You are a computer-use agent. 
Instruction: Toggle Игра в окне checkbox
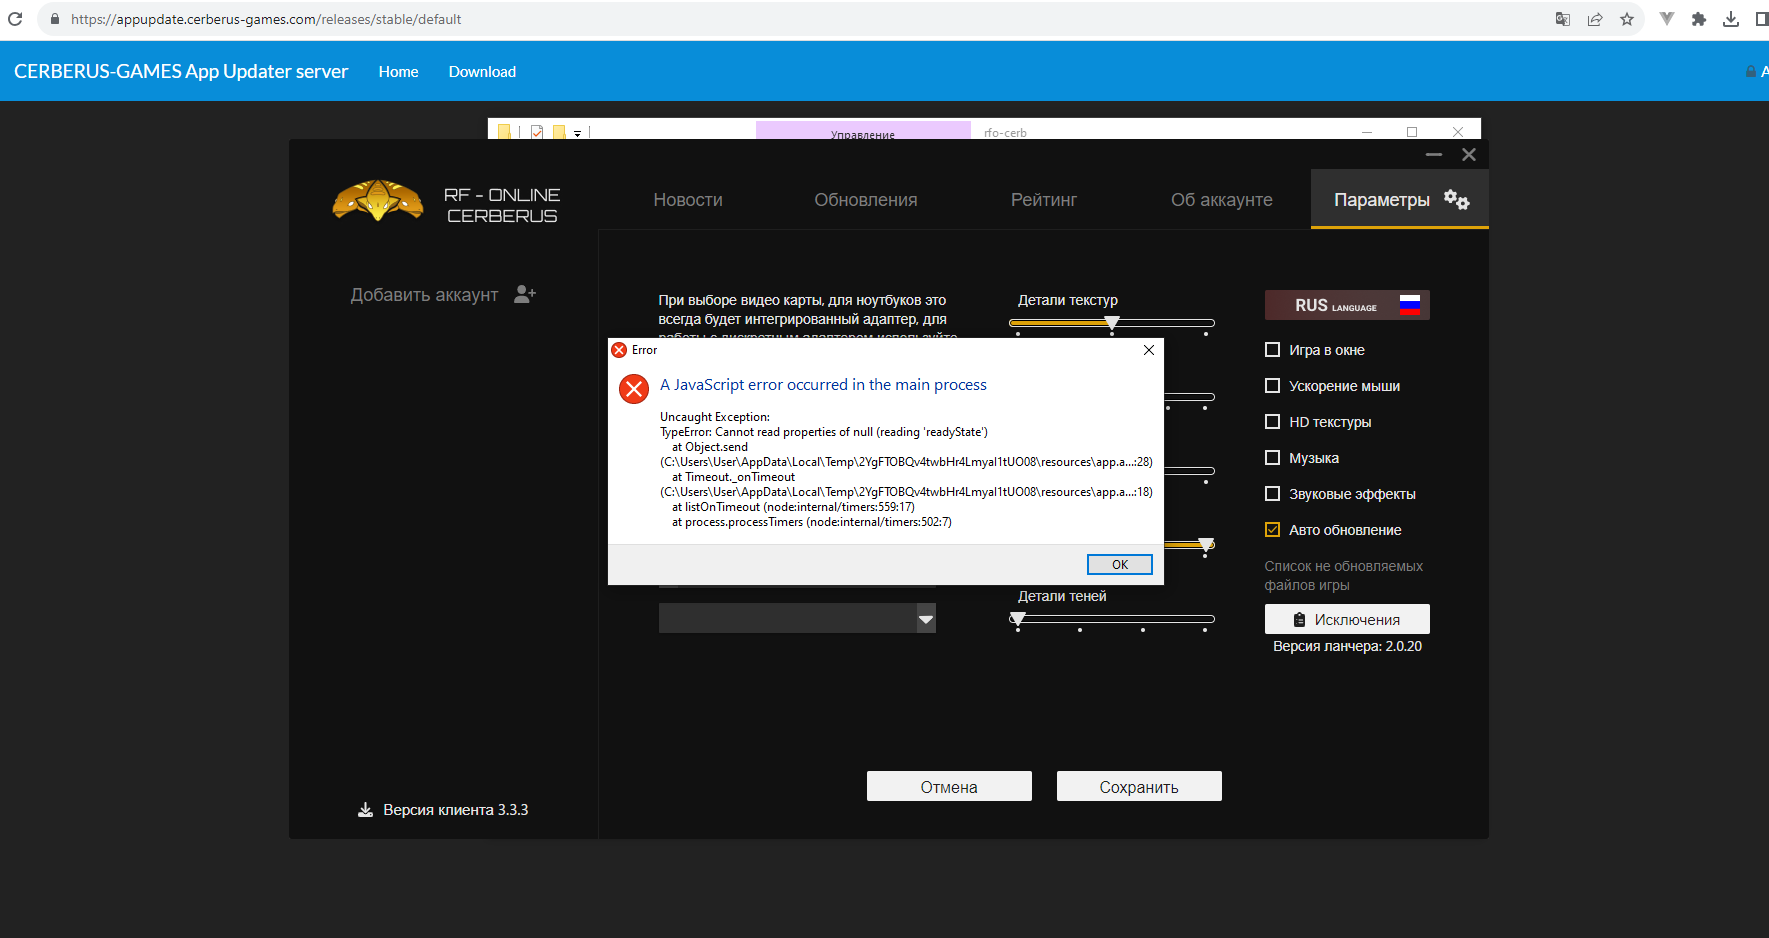[1273, 350]
